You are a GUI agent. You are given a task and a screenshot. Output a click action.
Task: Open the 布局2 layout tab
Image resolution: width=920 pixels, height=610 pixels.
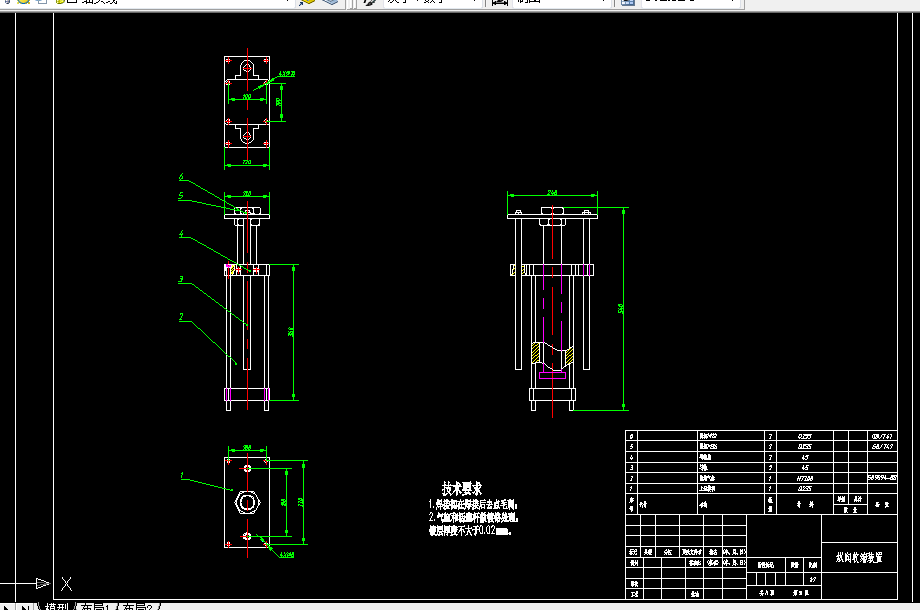coord(138,606)
